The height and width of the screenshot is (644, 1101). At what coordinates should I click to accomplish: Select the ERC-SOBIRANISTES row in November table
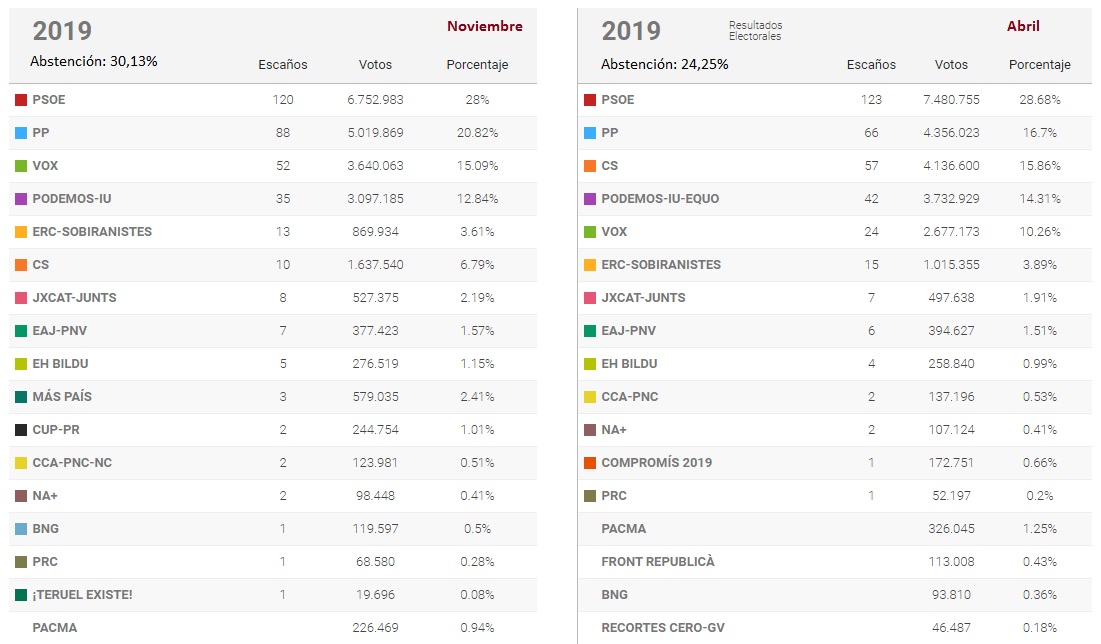pos(92,232)
